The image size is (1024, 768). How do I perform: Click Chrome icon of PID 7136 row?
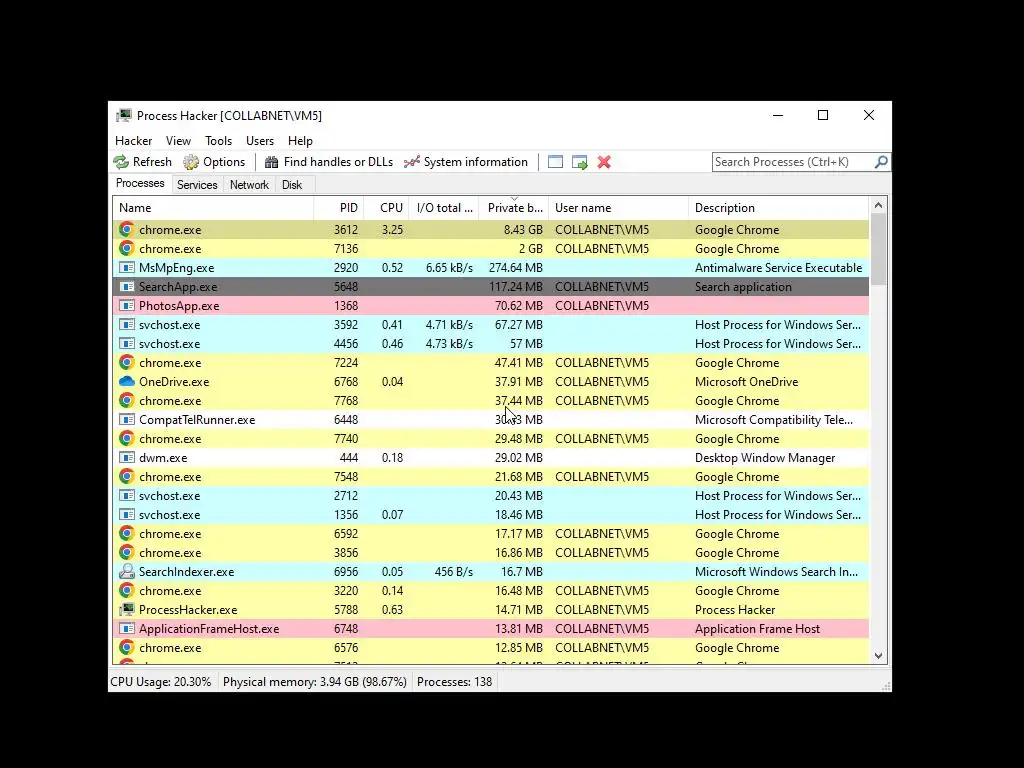pyautogui.click(x=127, y=249)
